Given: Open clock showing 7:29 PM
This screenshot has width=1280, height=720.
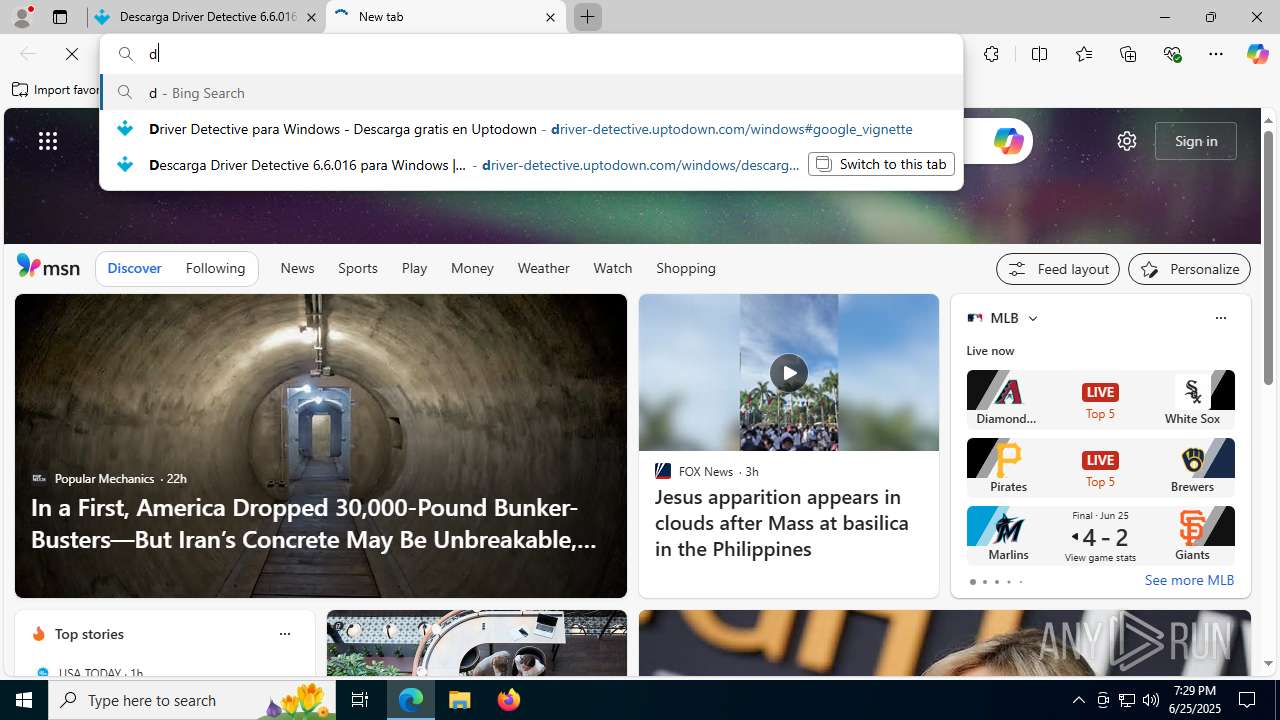Looking at the screenshot, I should 1195,700.
